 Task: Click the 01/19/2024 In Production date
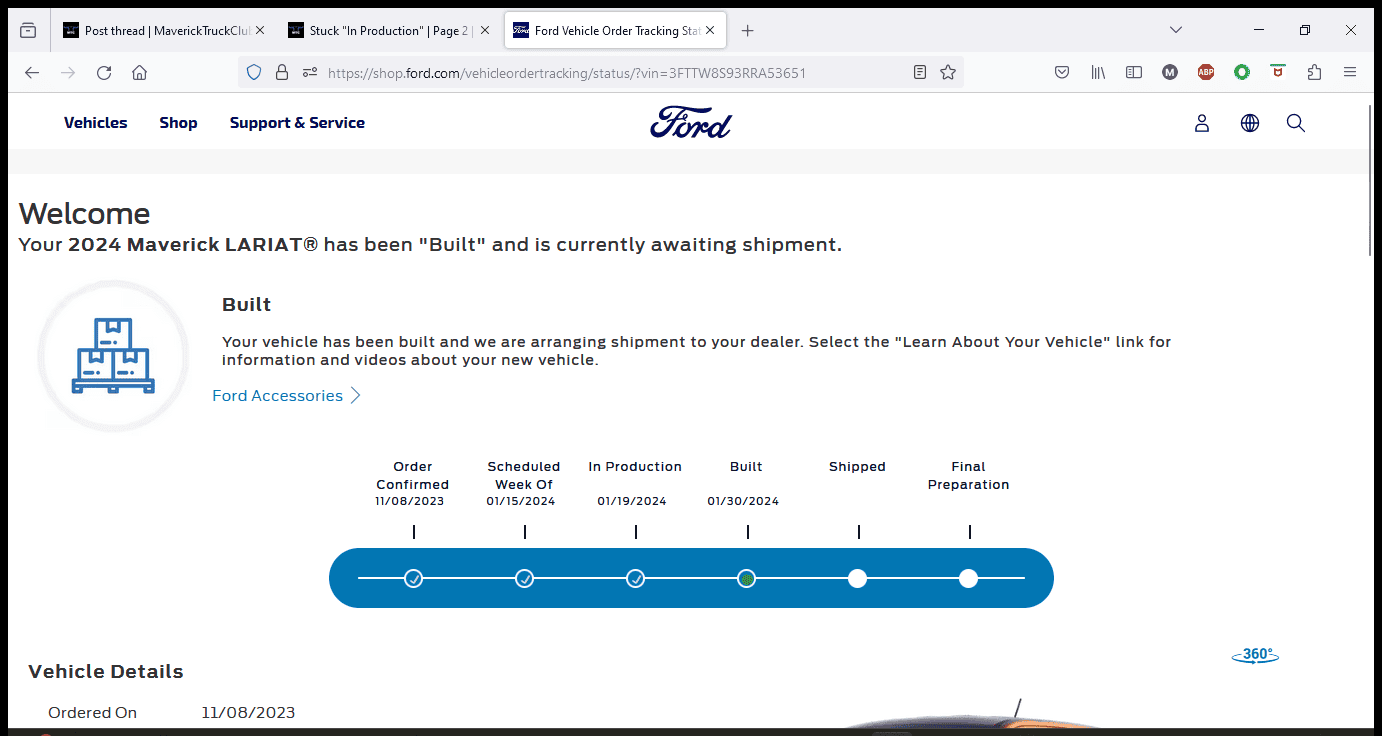pyautogui.click(x=632, y=501)
